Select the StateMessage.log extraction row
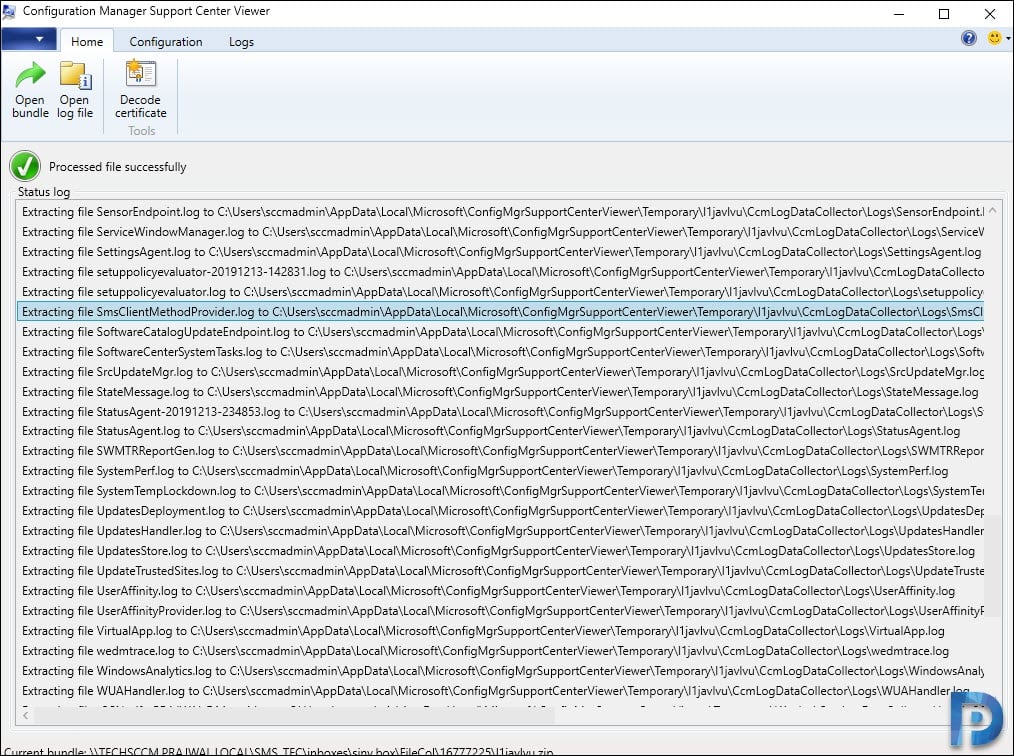Screen dimensions: 1014x756 (501, 392)
